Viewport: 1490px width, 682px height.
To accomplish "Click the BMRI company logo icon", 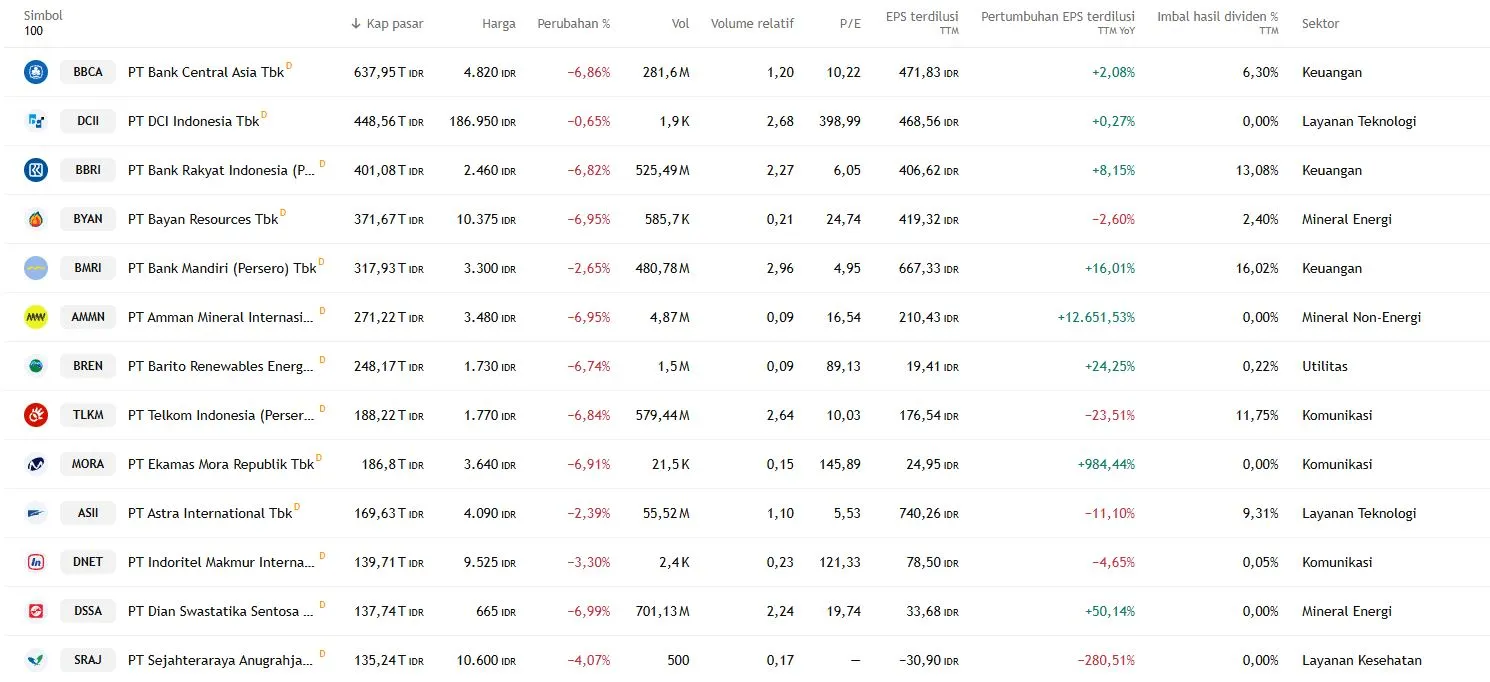I will click(36, 268).
